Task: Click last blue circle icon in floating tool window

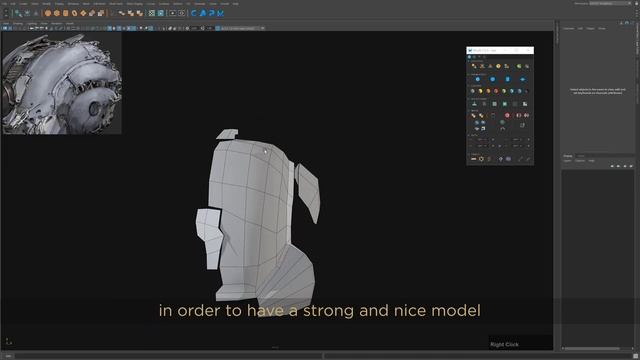Action: [x=522, y=79]
